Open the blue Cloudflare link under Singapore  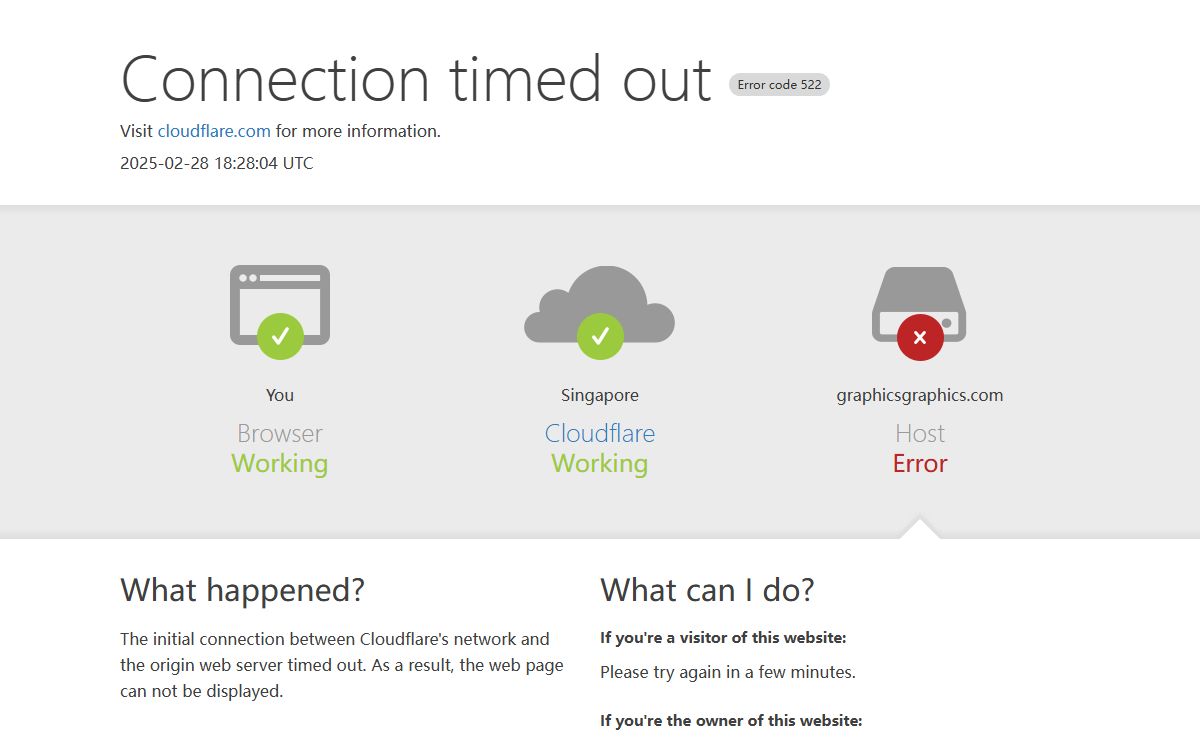click(600, 433)
